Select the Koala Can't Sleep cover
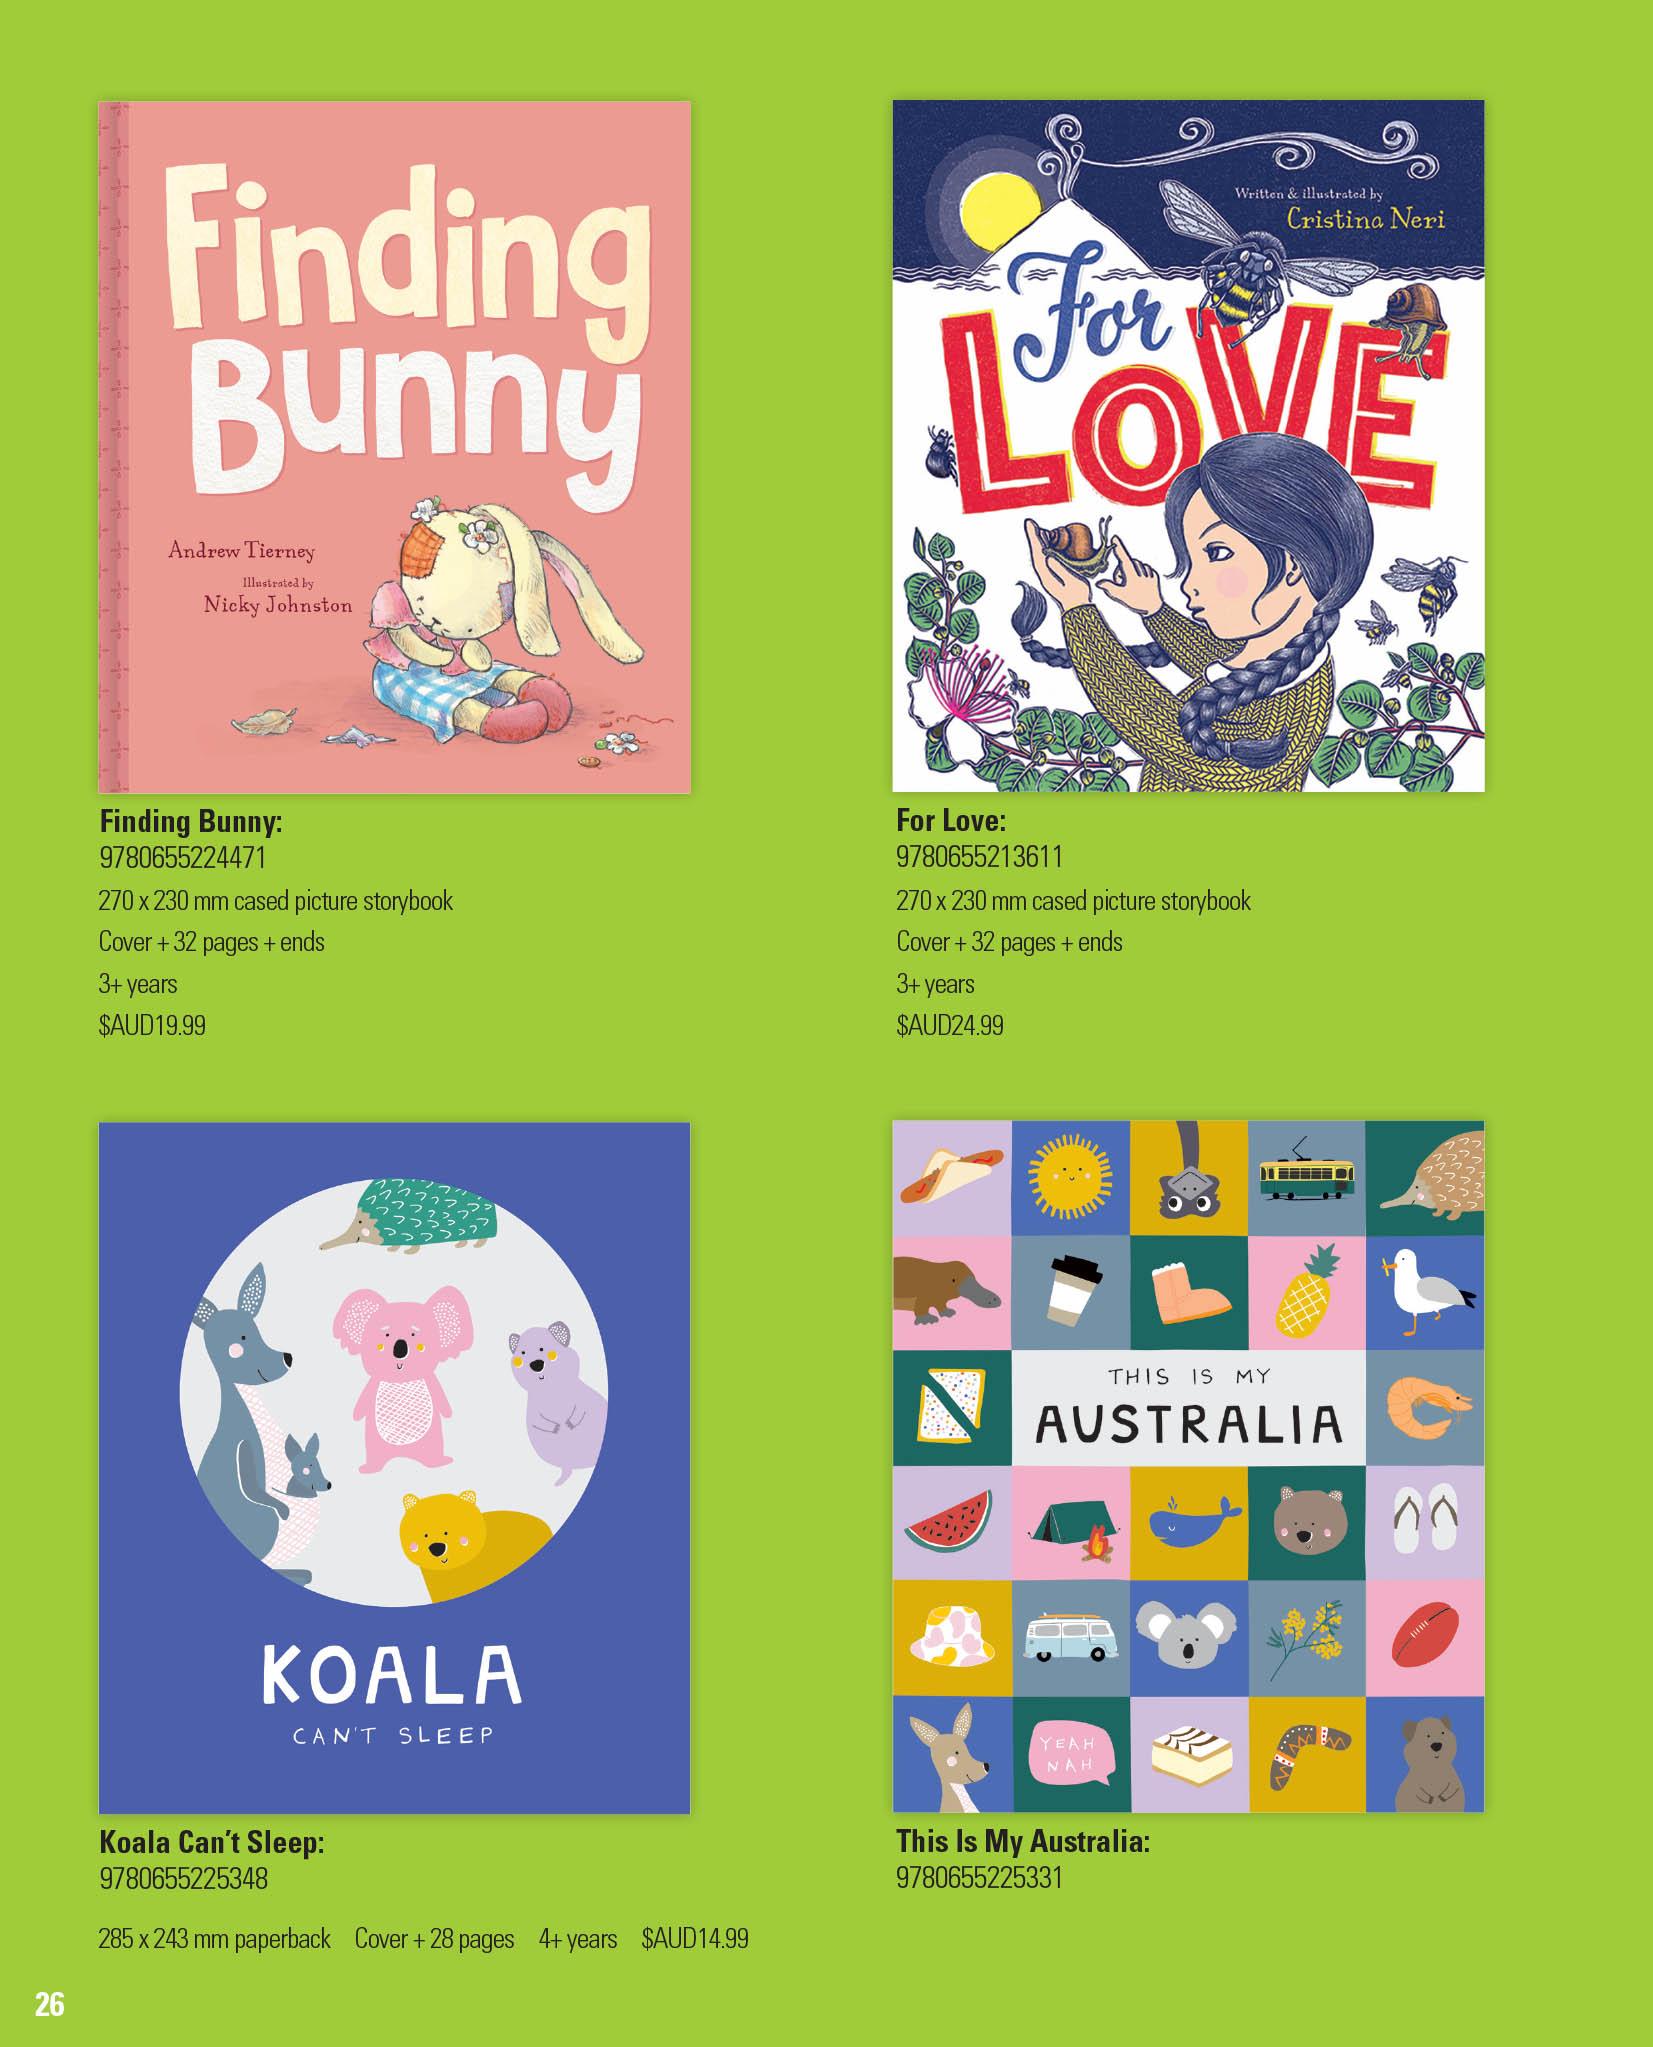Screen dimensions: 1653x2047 click(x=395, y=1467)
